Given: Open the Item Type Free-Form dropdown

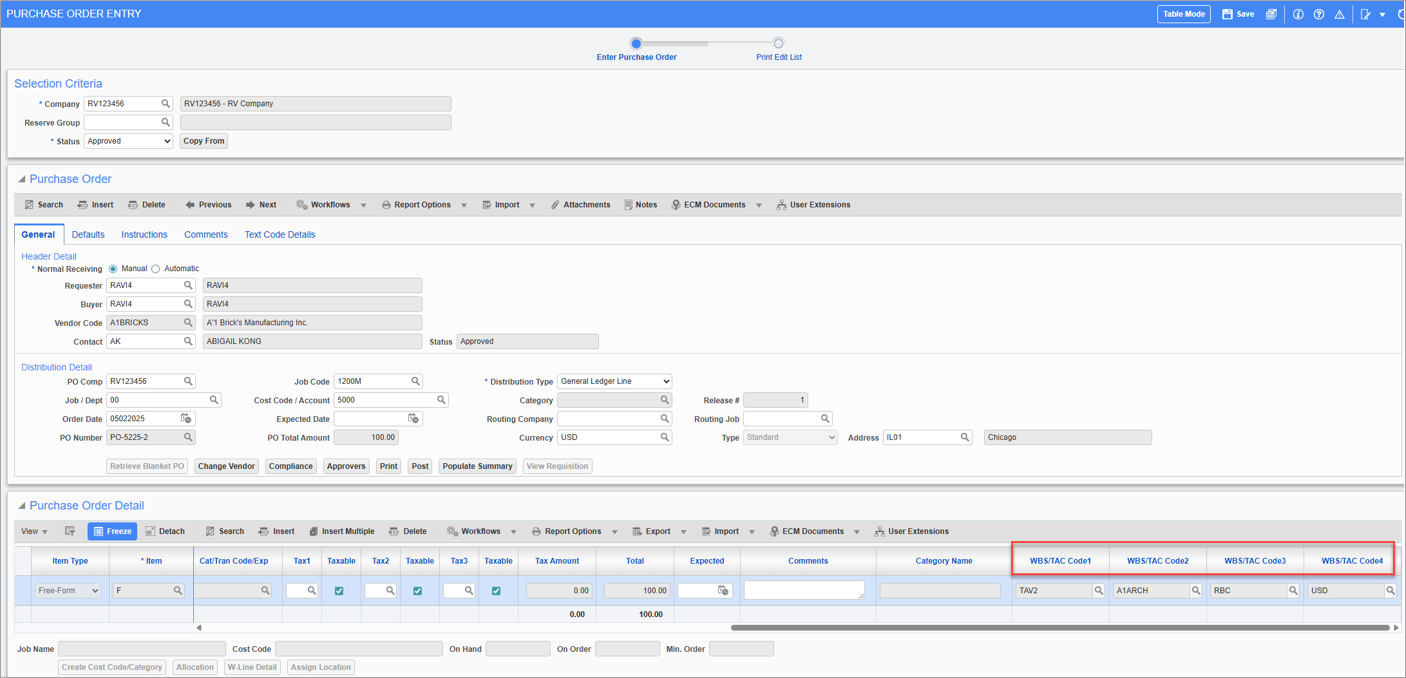Looking at the screenshot, I should tap(69, 591).
